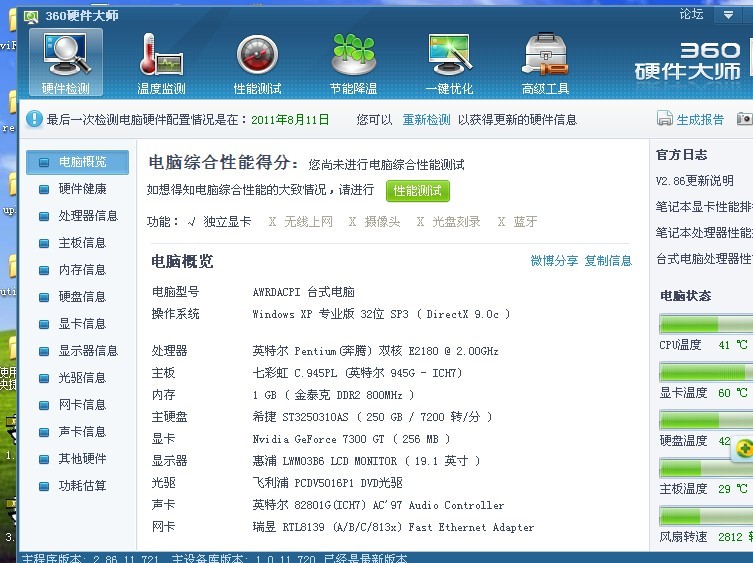Click the 无线上网 feature indicator
The height and width of the screenshot is (563, 753).
coord(301,221)
